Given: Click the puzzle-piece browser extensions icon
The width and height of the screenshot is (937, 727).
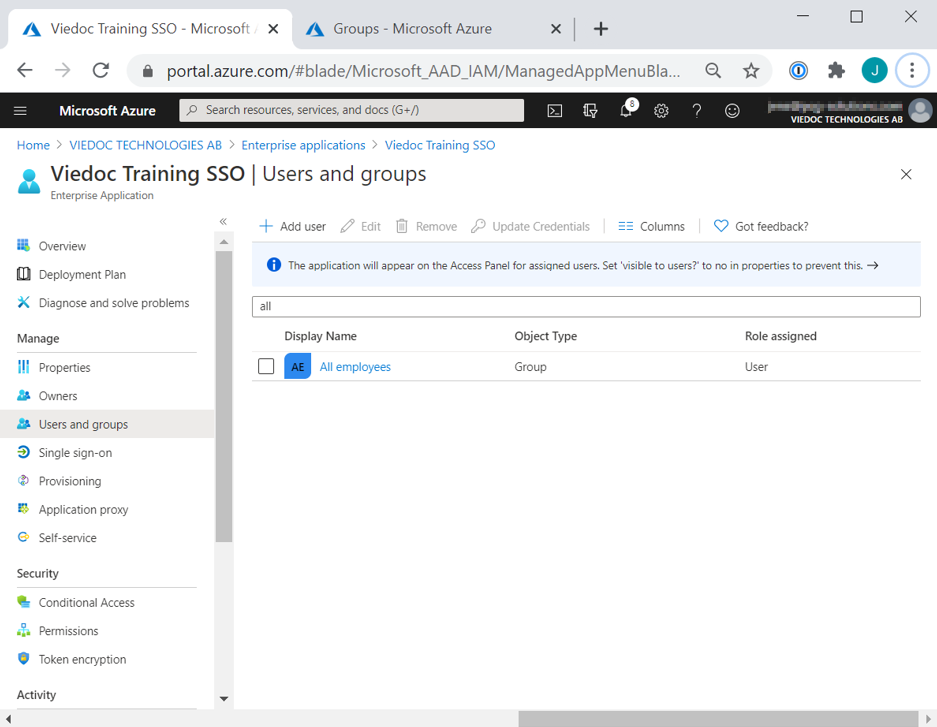Looking at the screenshot, I should [x=836, y=70].
